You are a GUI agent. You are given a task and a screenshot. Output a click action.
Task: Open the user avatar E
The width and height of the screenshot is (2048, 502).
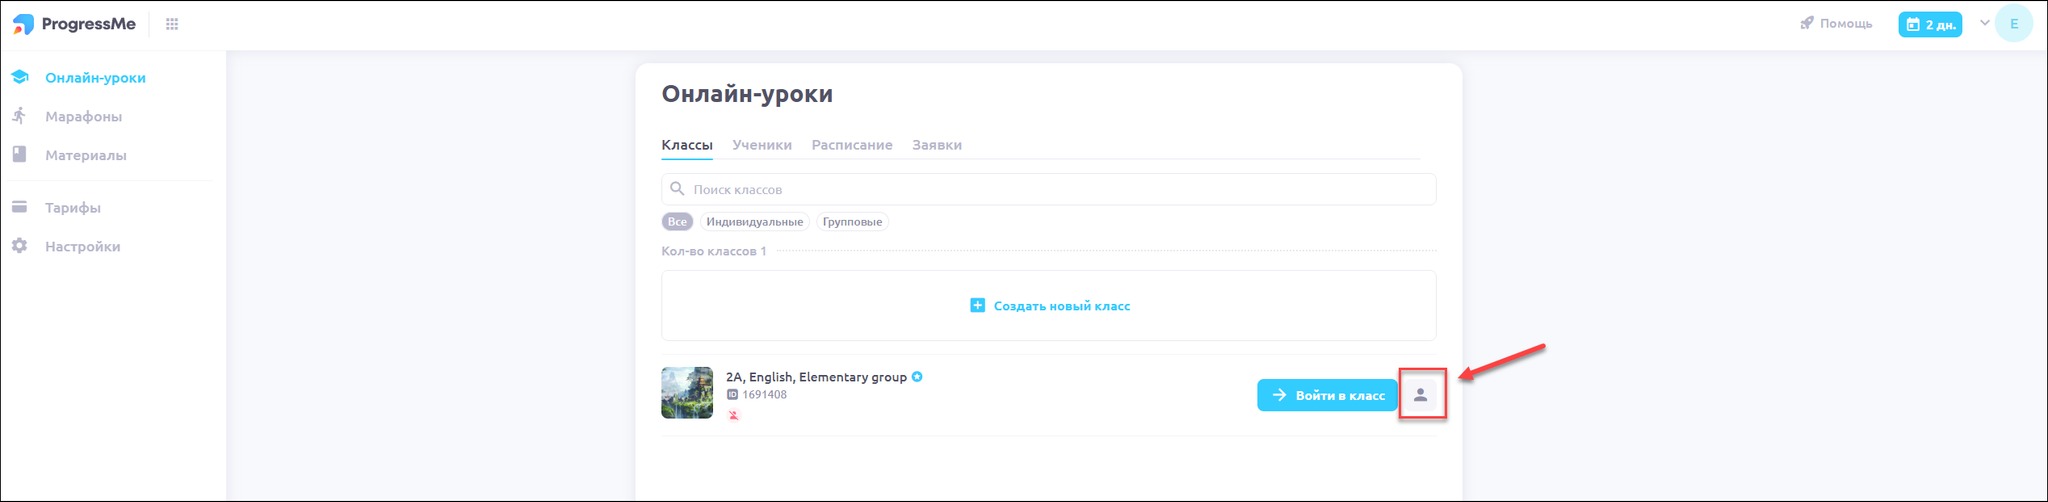pyautogui.click(x=2014, y=24)
